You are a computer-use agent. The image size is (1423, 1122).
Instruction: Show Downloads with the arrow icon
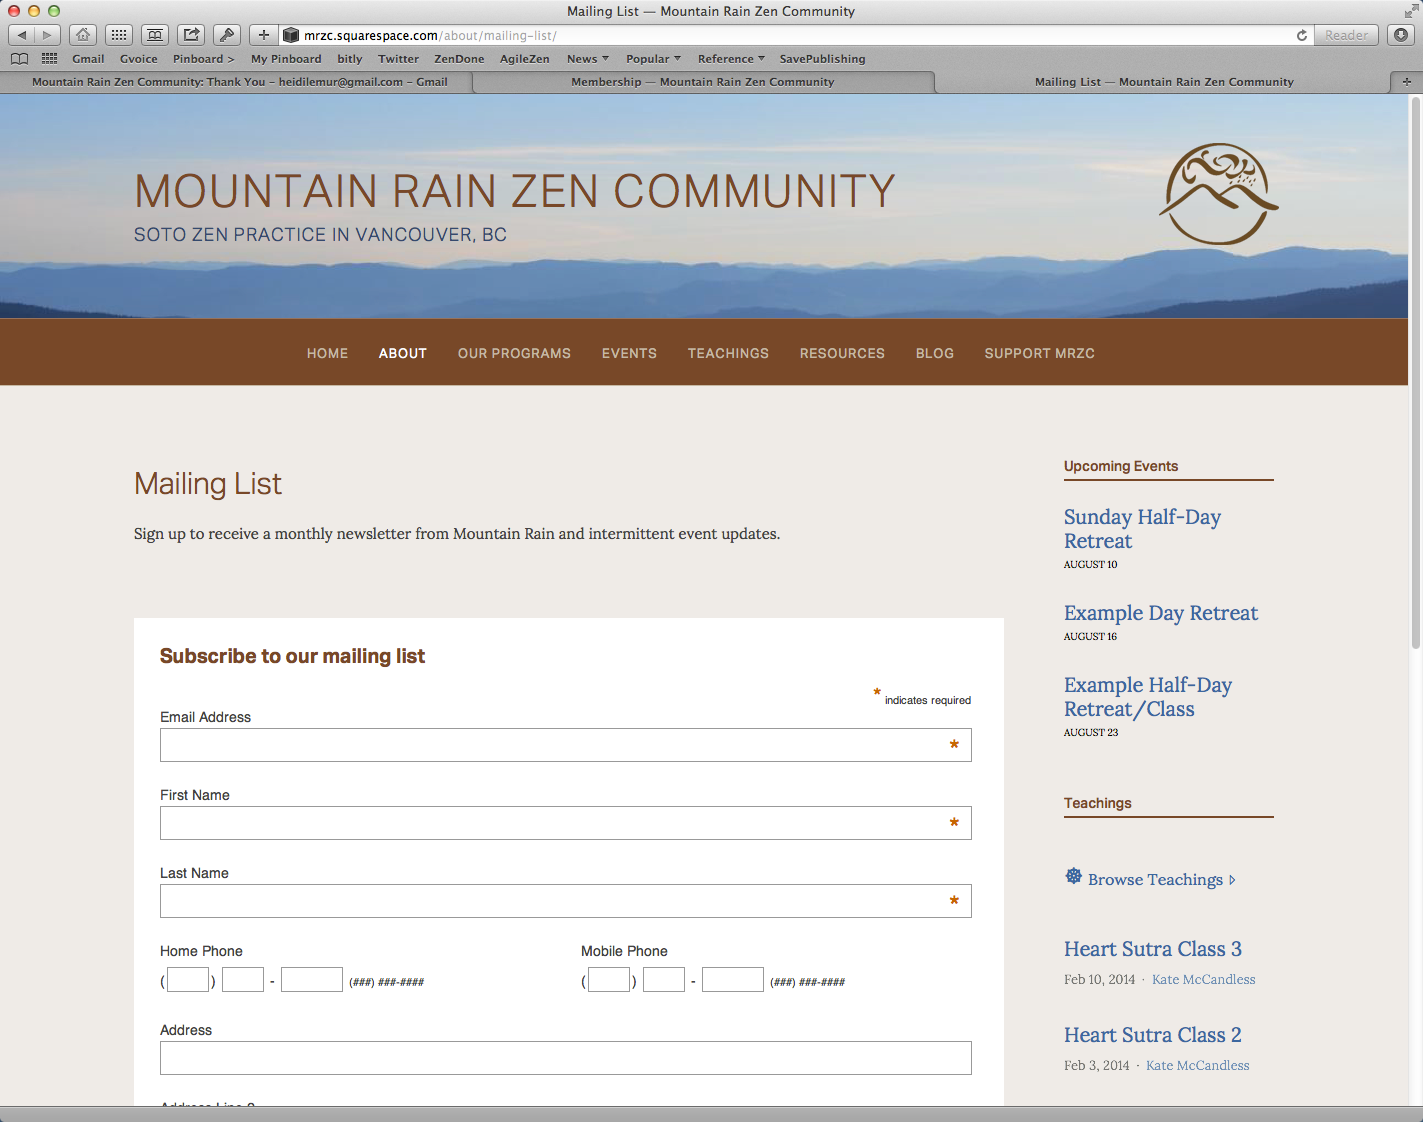click(1401, 35)
